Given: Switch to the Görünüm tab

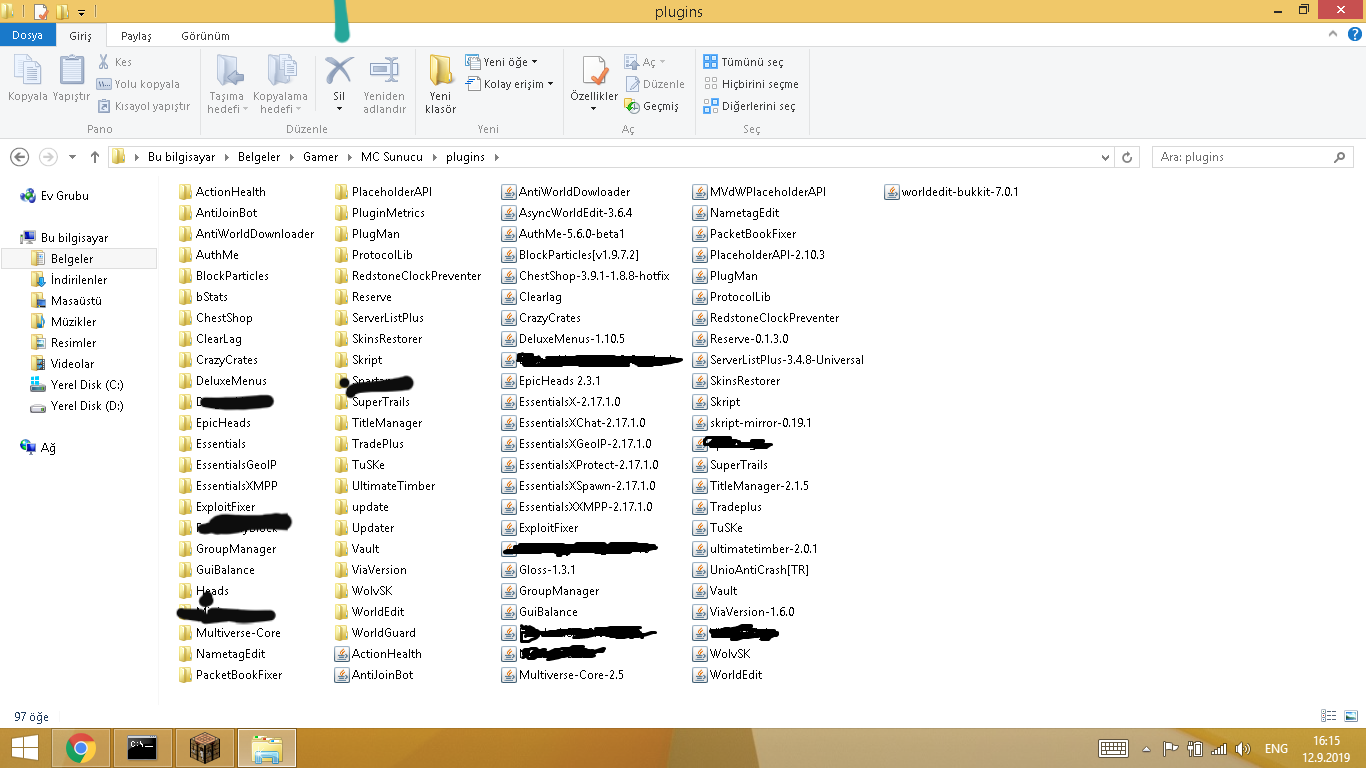Looking at the screenshot, I should pyautogui.click(x=205, y=35).
